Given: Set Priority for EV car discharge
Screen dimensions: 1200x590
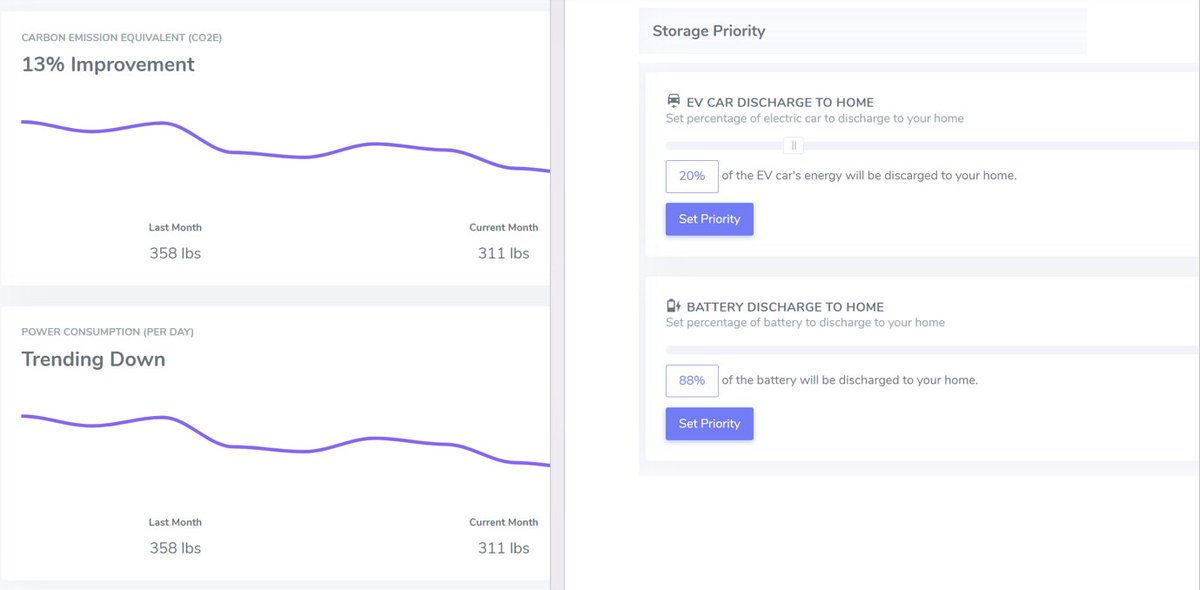Looking at the screenshot, I should pyautogui.click(x=709, y=219).
